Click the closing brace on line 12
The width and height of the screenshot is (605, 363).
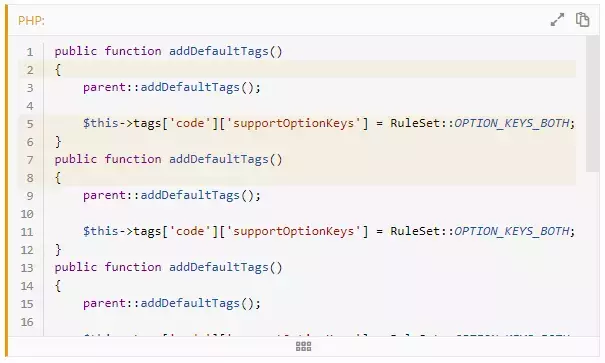(x=58, y=250)
